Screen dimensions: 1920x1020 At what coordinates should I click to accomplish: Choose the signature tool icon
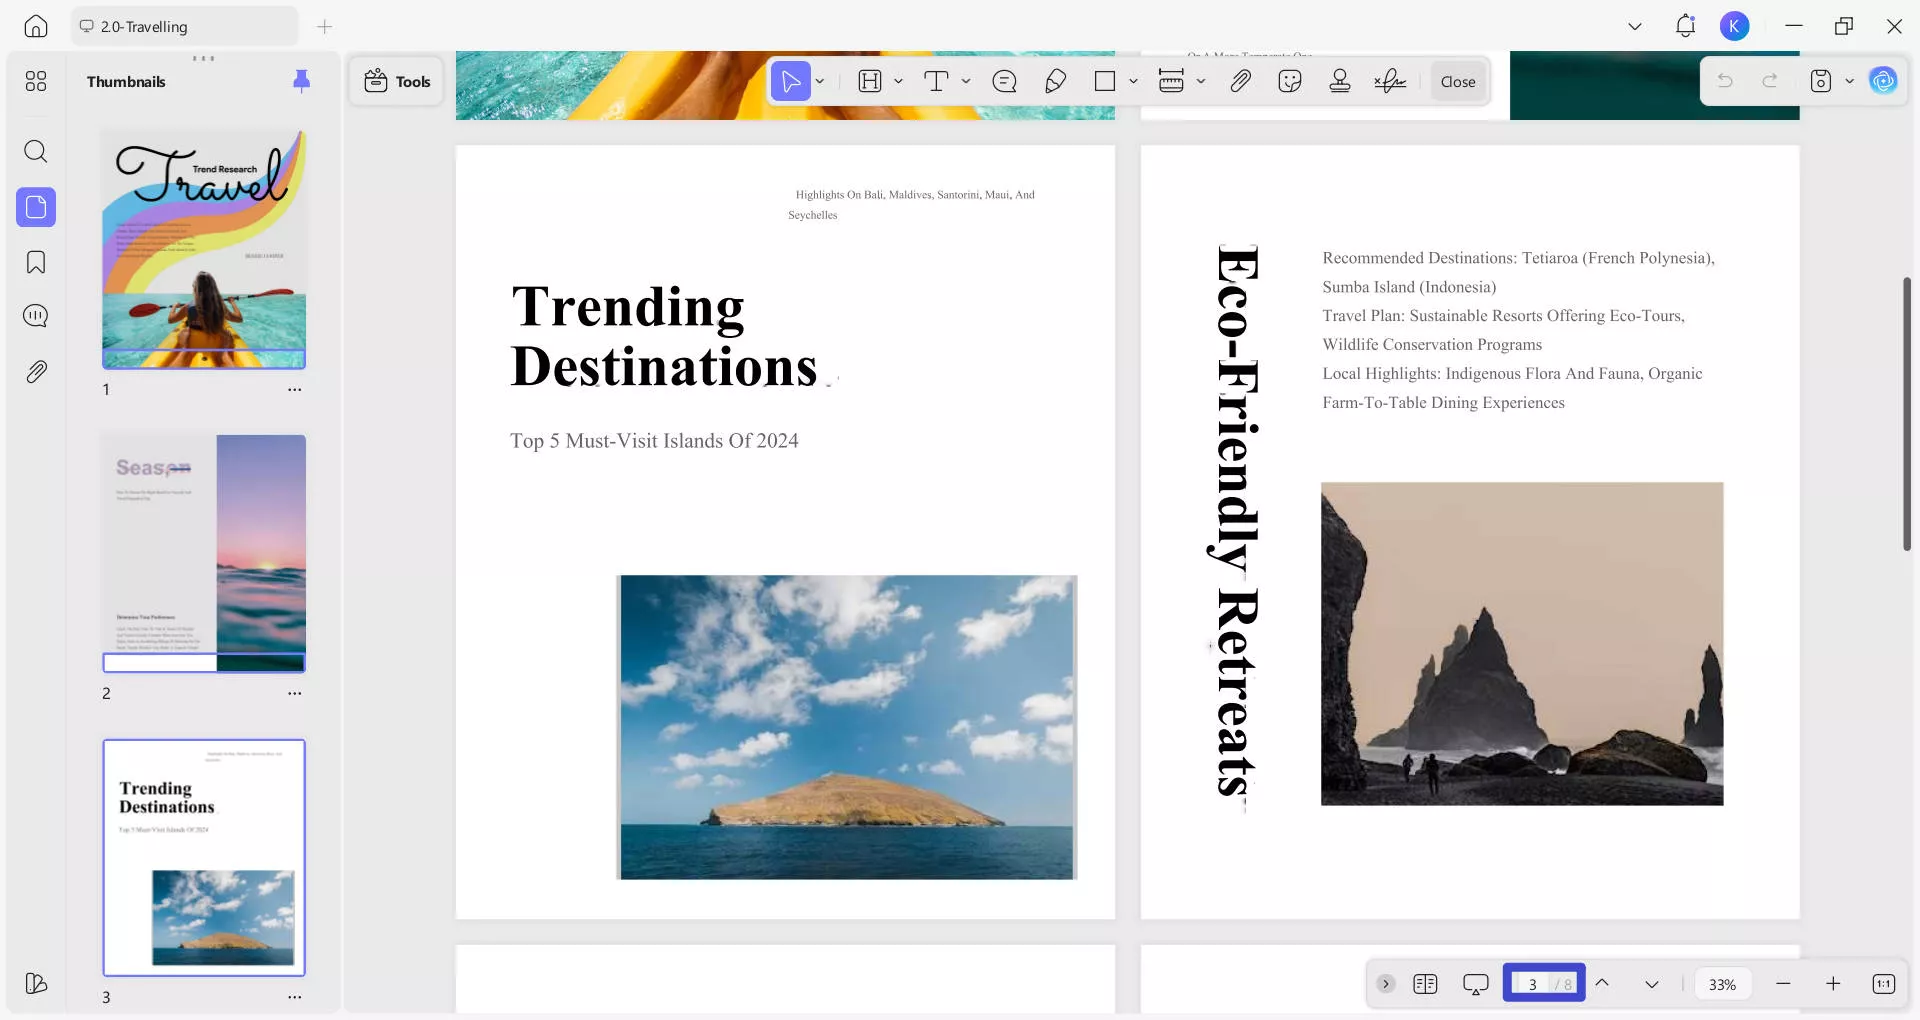1390,81
